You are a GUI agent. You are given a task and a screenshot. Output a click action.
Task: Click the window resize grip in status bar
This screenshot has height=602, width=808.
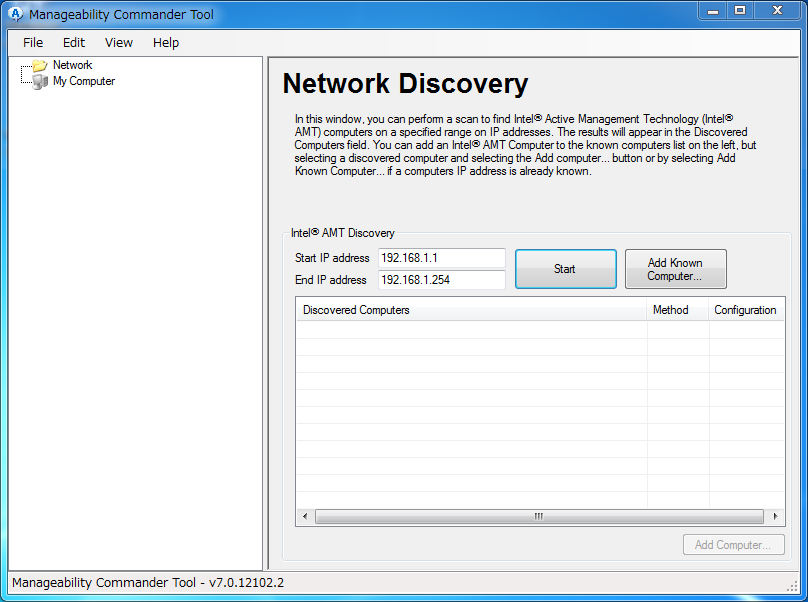[793, 586]
